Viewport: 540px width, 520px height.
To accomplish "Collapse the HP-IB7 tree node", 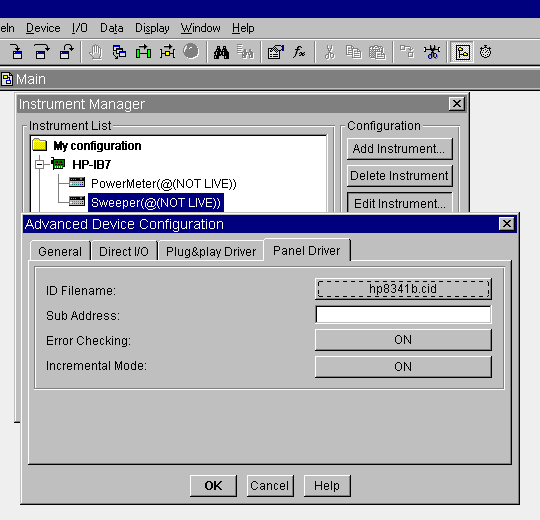I will pos(40,164).
